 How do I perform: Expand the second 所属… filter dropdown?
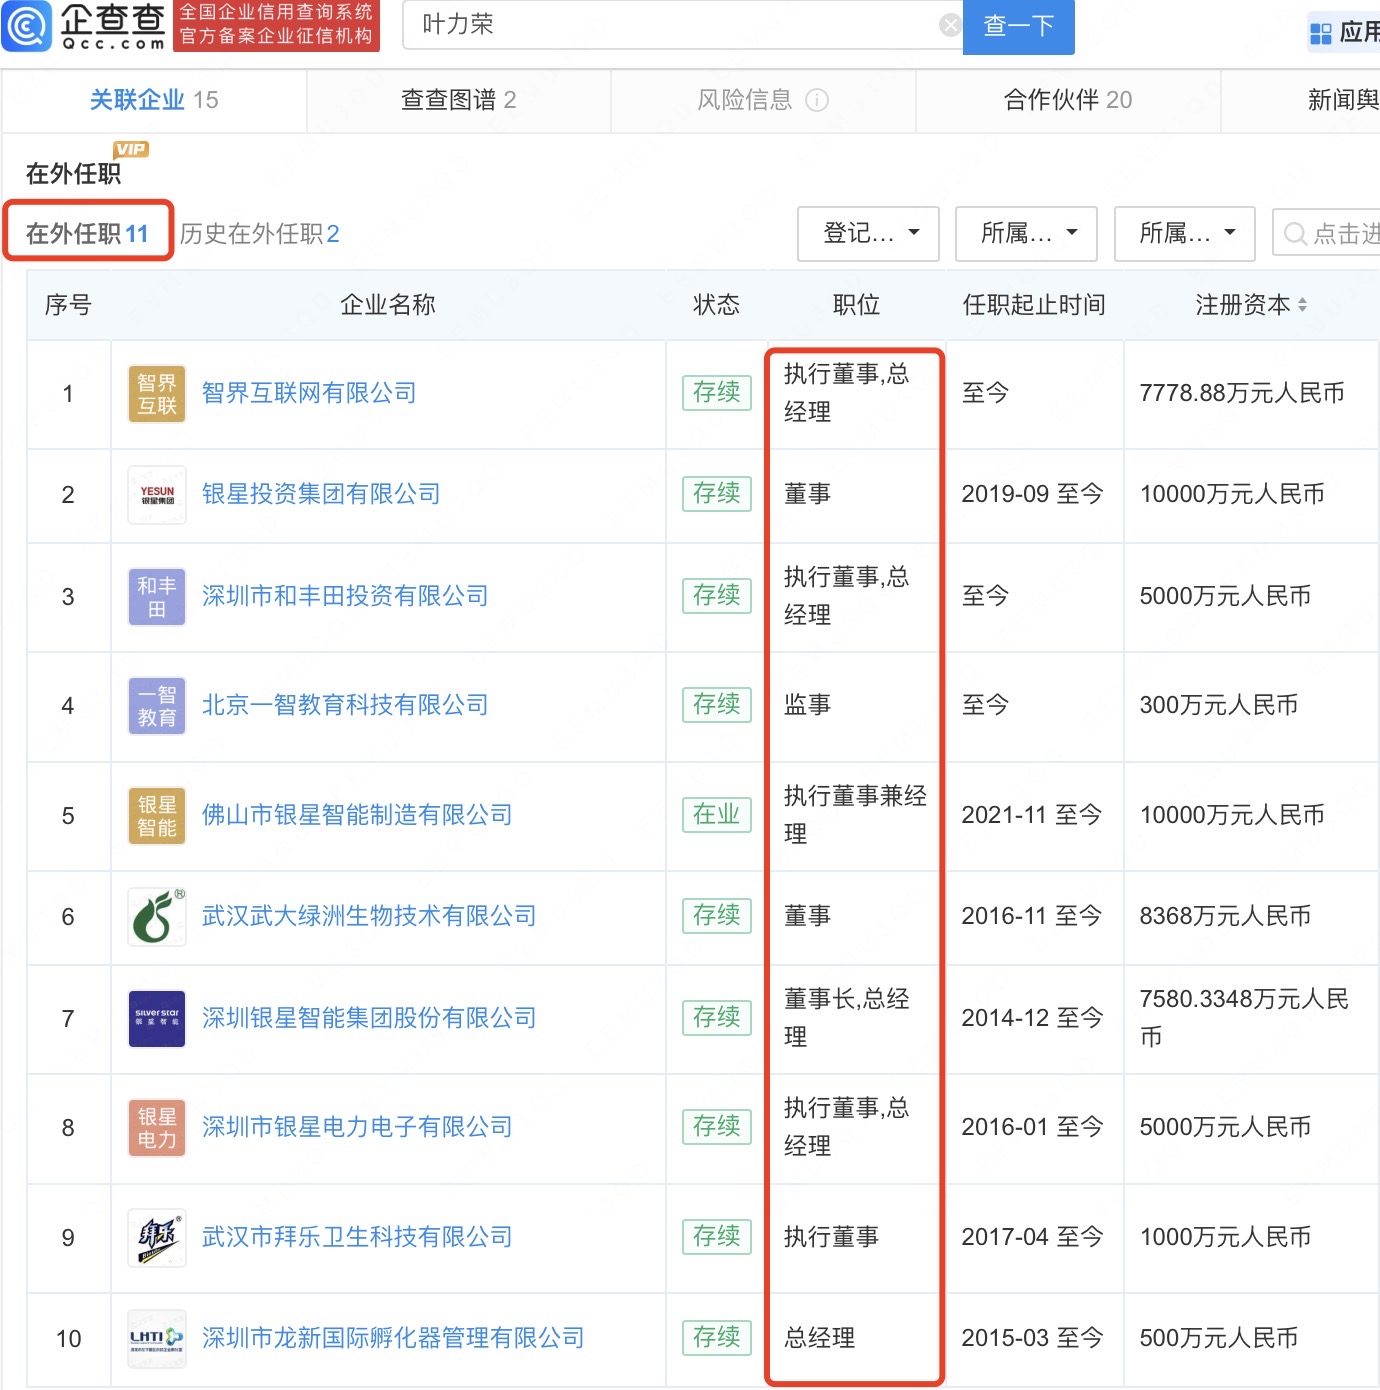point(1184,234)
